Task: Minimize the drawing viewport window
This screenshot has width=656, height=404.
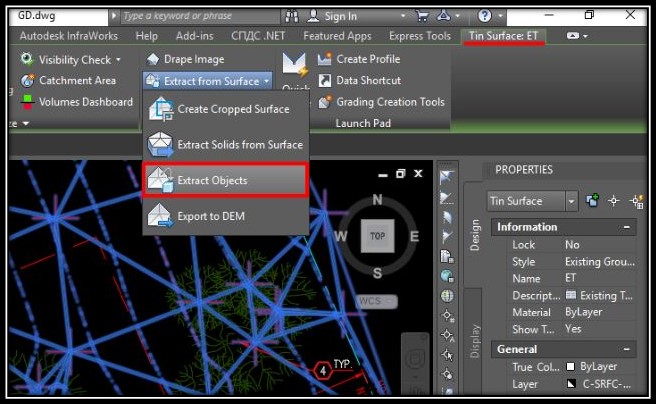Action: click(382, 174)
